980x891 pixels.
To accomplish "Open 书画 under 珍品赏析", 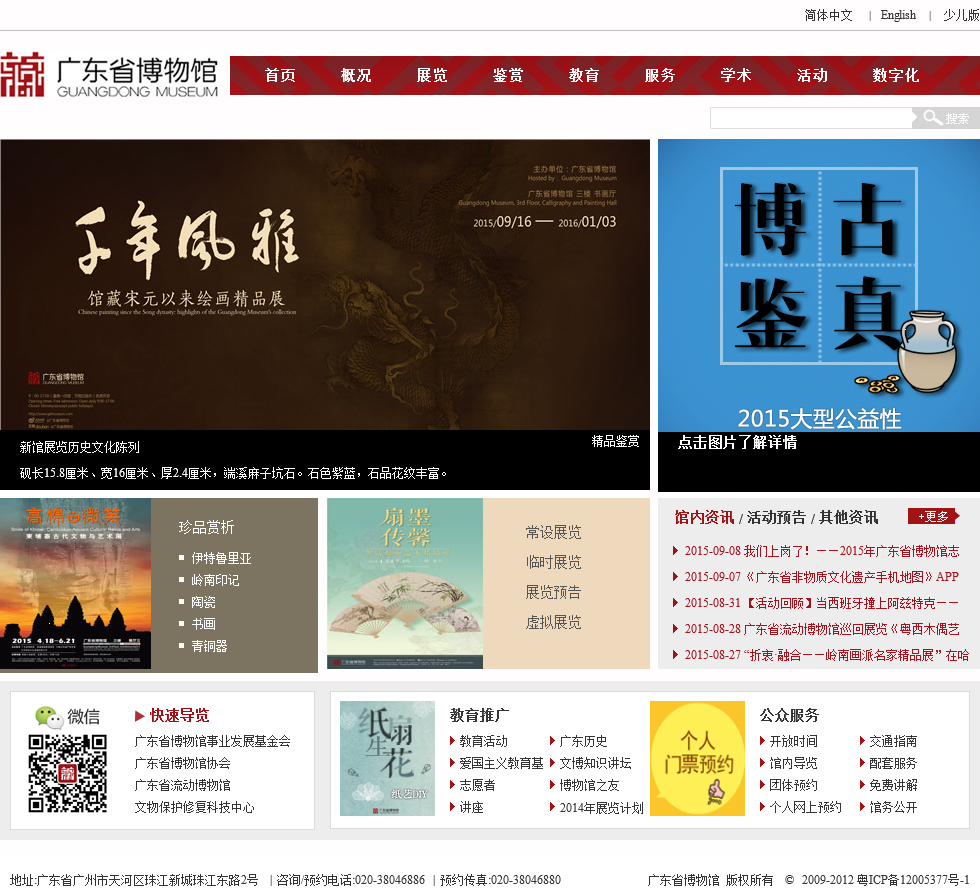I will tap(203, 624).
